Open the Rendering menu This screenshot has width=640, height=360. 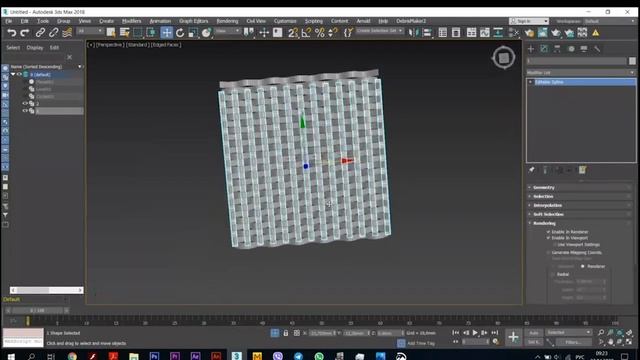(227, 21)
